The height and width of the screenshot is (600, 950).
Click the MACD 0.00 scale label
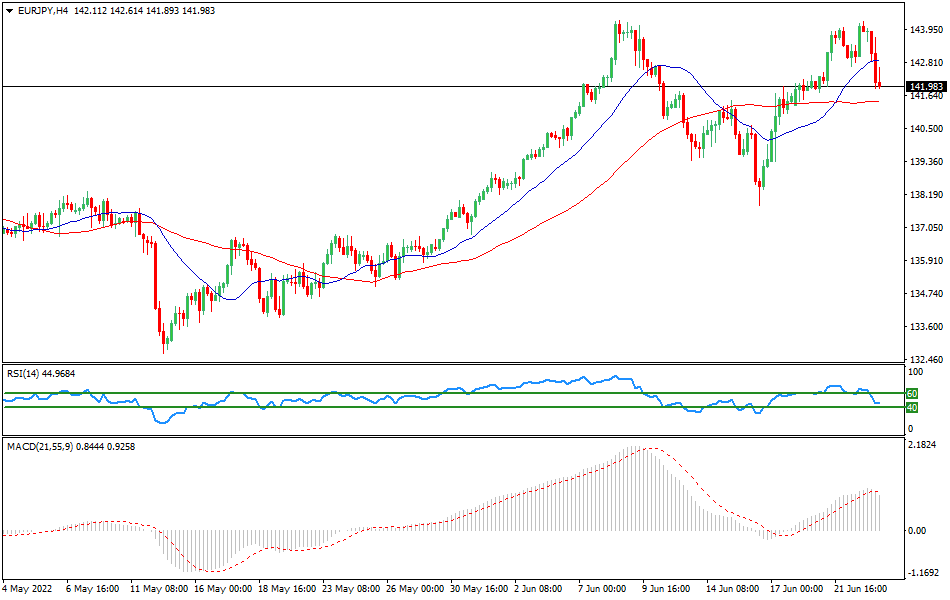[918, 530]
